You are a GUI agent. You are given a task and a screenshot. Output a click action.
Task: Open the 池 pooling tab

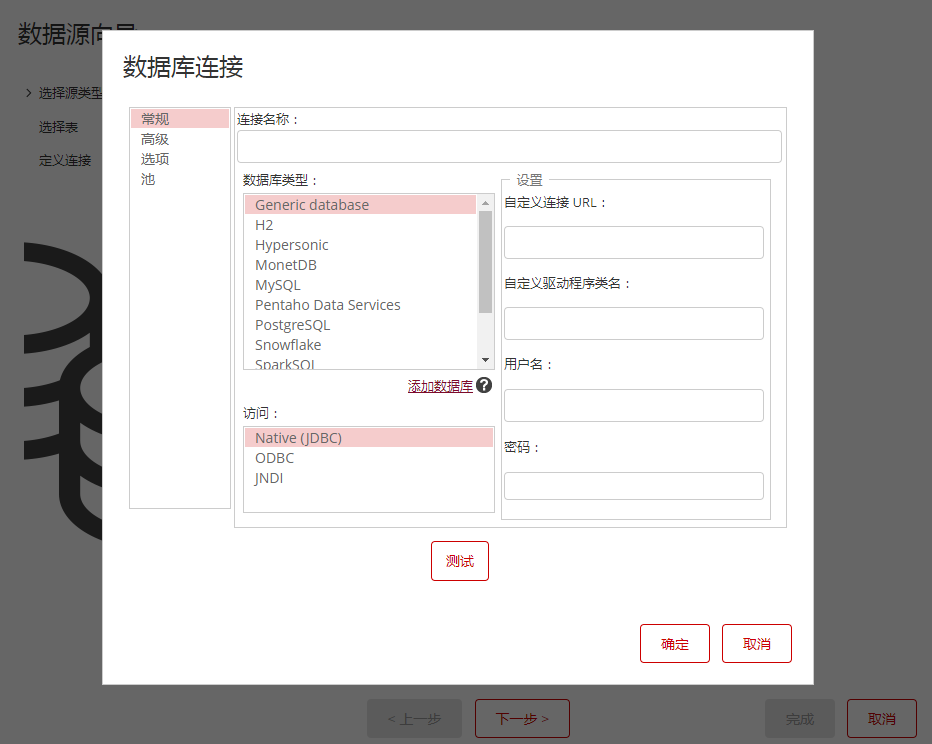click(x=148, y=179)
